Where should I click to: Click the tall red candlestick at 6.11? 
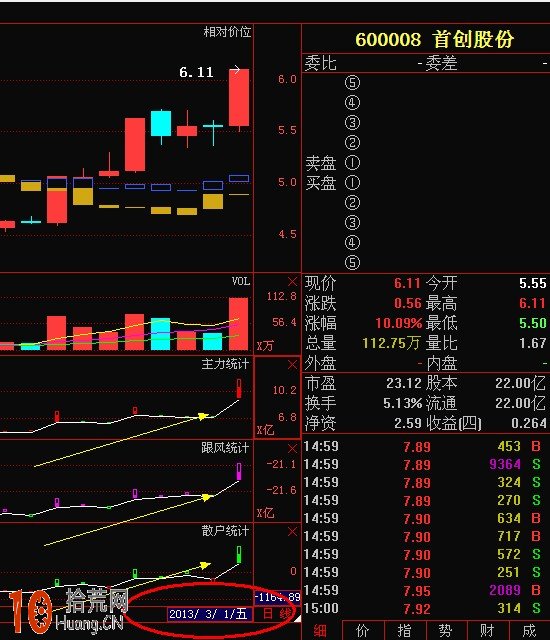point(239,98)
